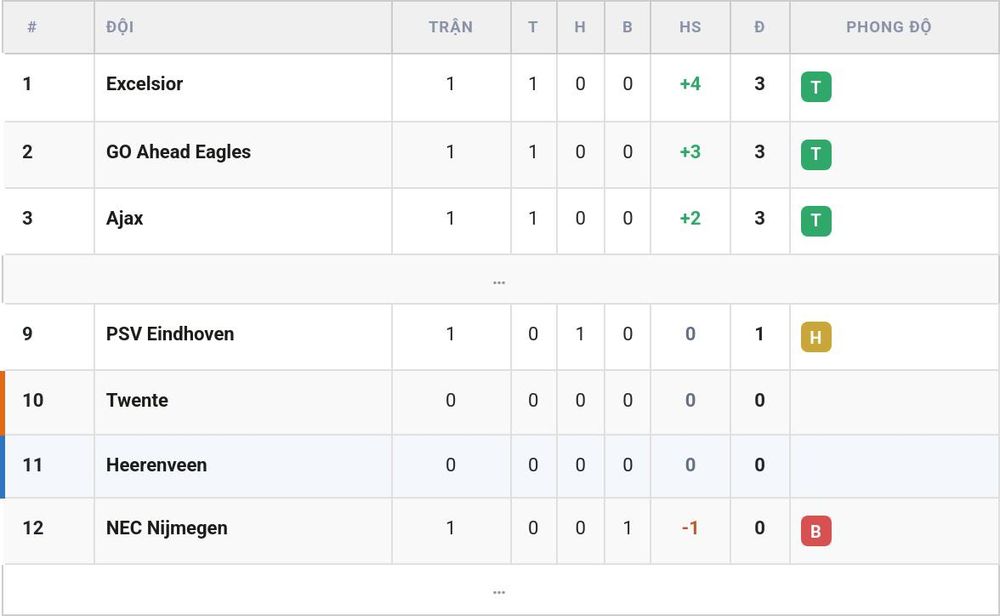Click the ĐỘI column header
1000x616 pixels.
point(120,27)
